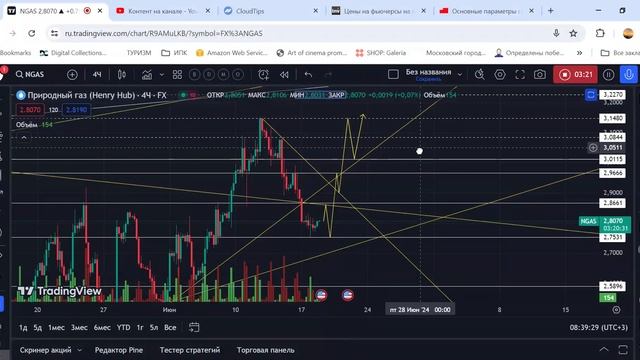Open quick search tool
Screen dimensions: 640x360
click(480, 74)
